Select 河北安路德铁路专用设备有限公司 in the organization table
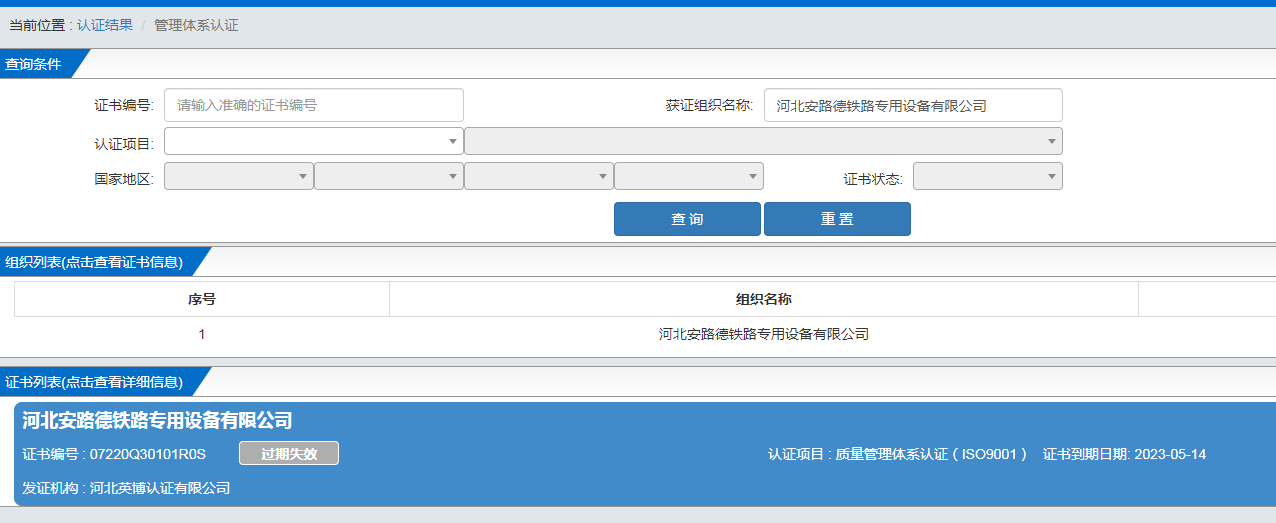 764,334
